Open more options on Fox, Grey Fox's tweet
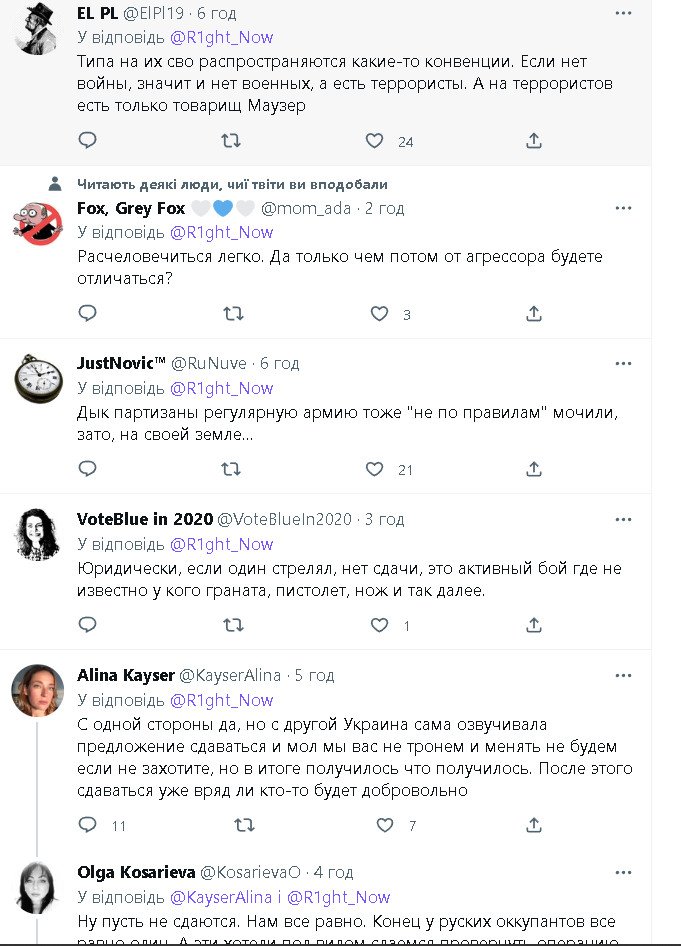Image resolution: width=681 pixels, height=946 pixels. point(623,209)
